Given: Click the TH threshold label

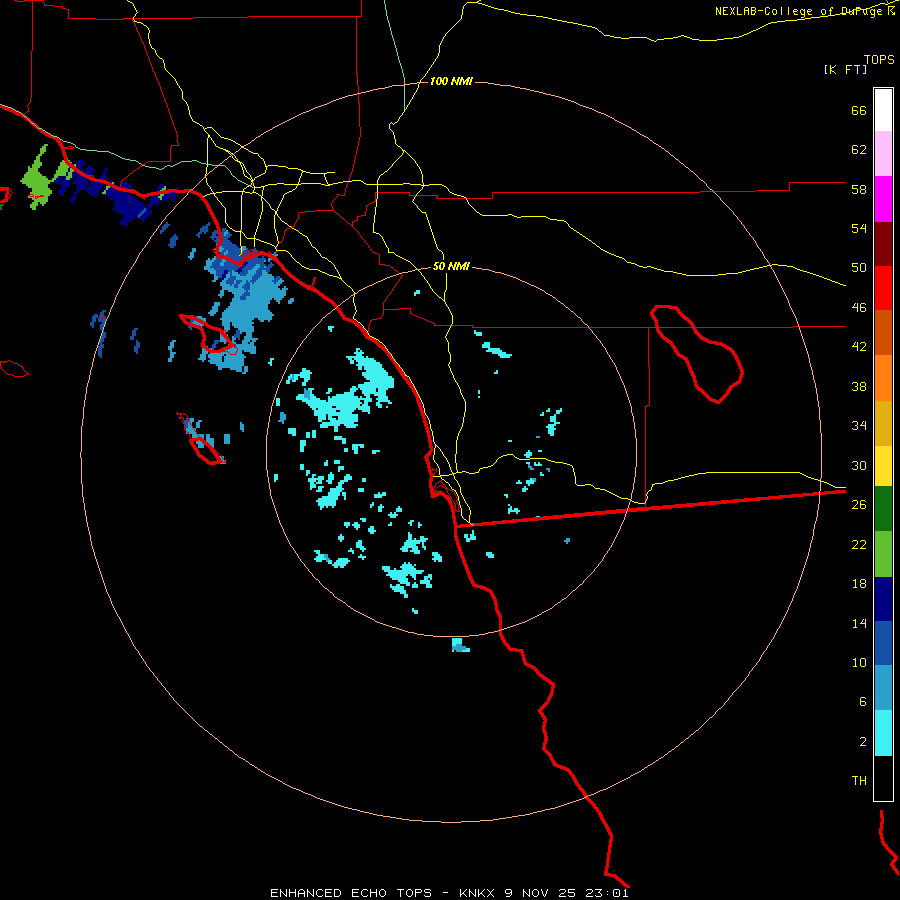Looking at the screenshot, I should 859,780.
